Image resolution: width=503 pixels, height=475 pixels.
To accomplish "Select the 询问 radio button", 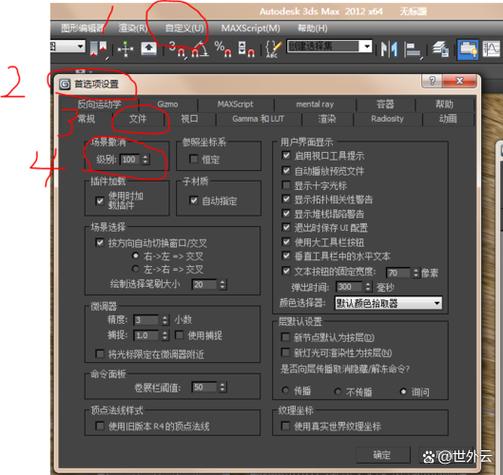I will 403,391.
